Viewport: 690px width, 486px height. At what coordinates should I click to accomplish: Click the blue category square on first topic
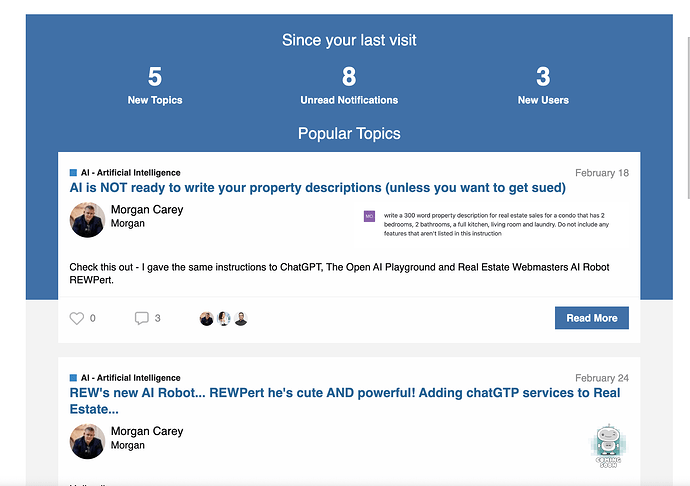pyautogui.click(x=73, y=173)
